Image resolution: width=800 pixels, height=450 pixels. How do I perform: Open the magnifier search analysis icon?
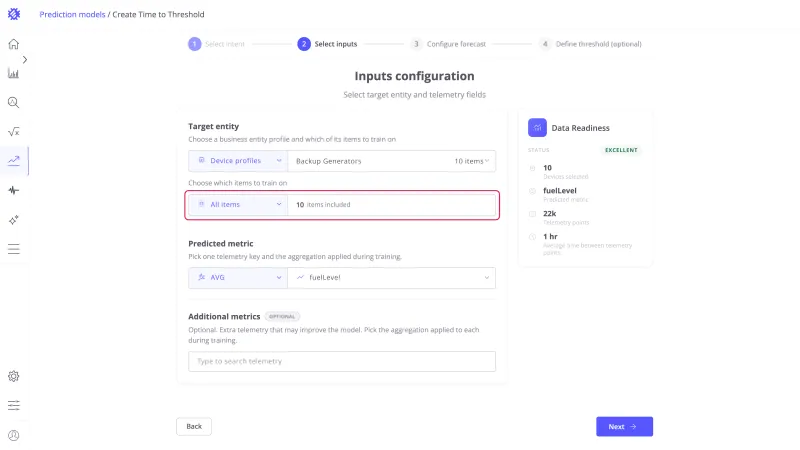pyautogui.click(x=14, y=103)
